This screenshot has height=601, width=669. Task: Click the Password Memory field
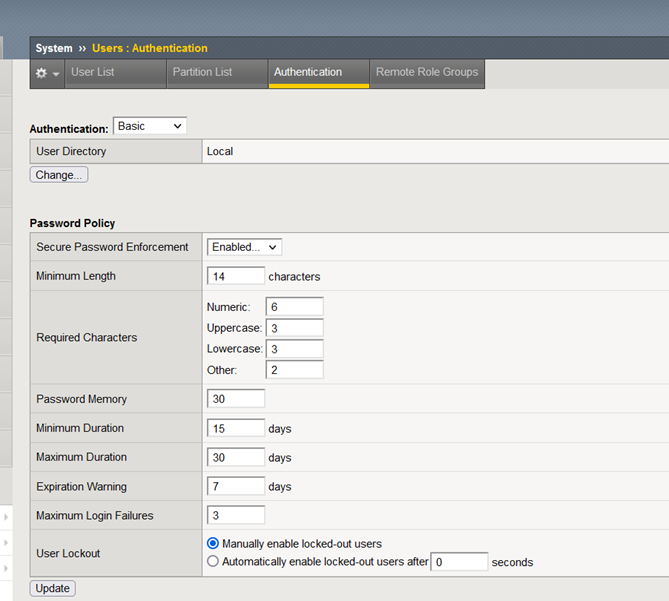pos(236,399)
